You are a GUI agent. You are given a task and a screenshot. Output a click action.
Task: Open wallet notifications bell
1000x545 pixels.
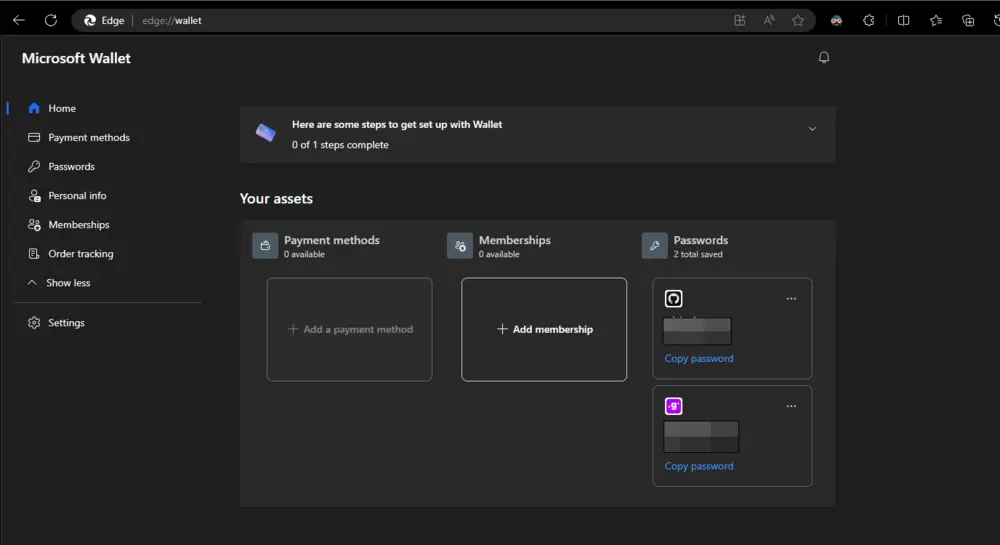[824, 57]
